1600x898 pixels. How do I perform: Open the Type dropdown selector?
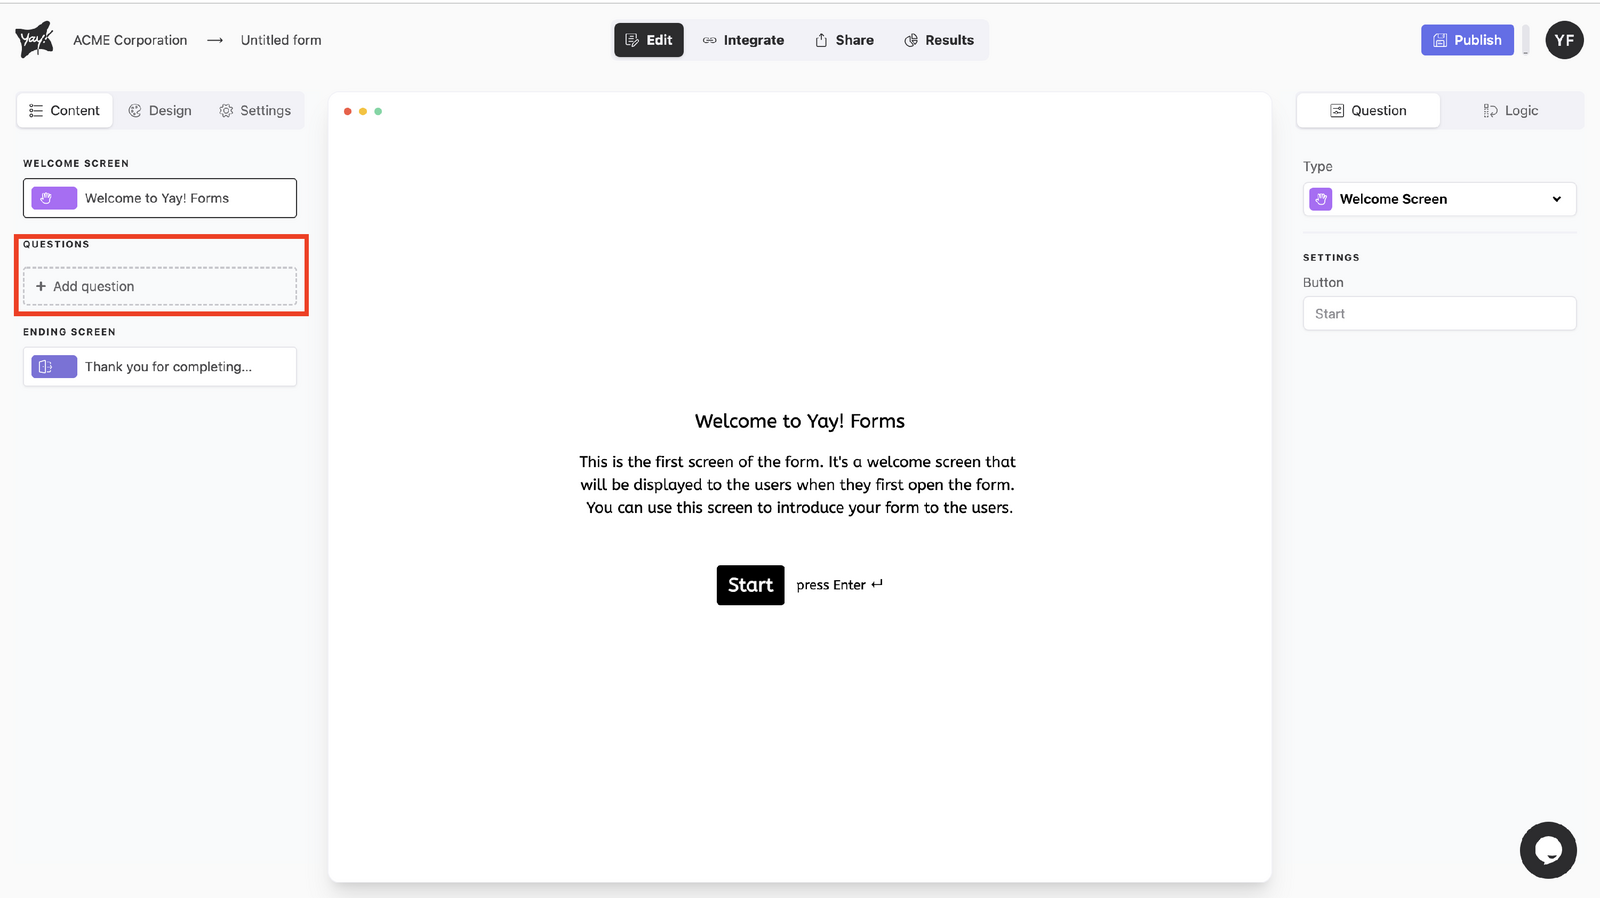pyautogui.click(x=1439, y=199)
